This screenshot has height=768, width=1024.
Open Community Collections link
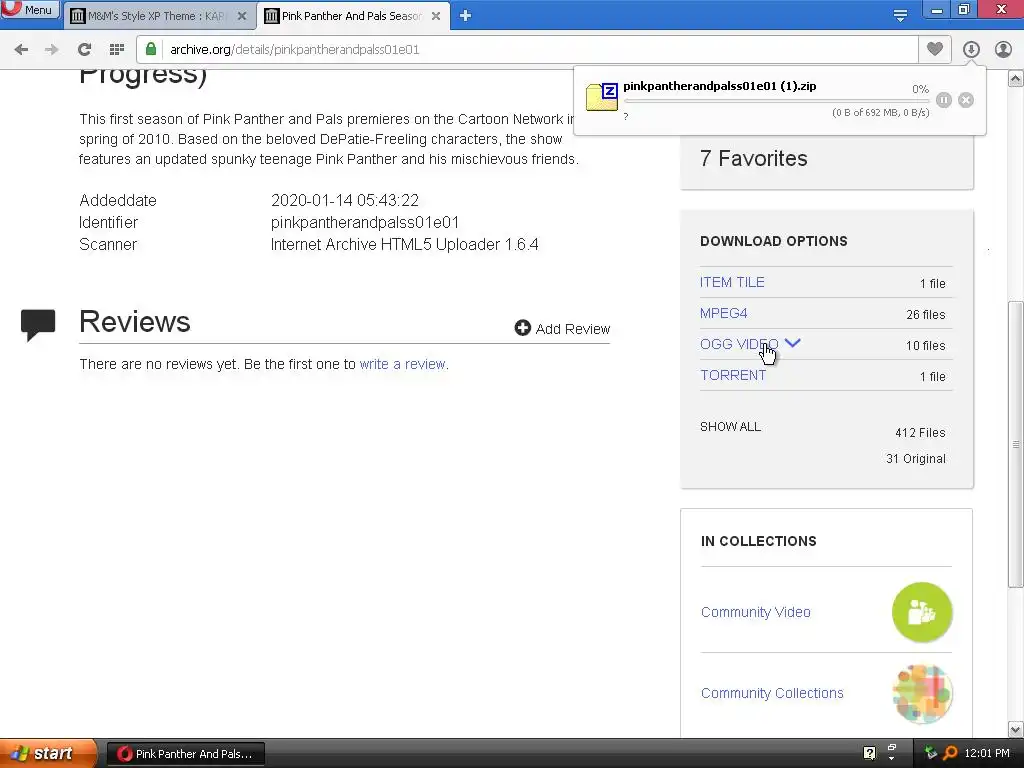pyautogui.click(x=772, y=693)
